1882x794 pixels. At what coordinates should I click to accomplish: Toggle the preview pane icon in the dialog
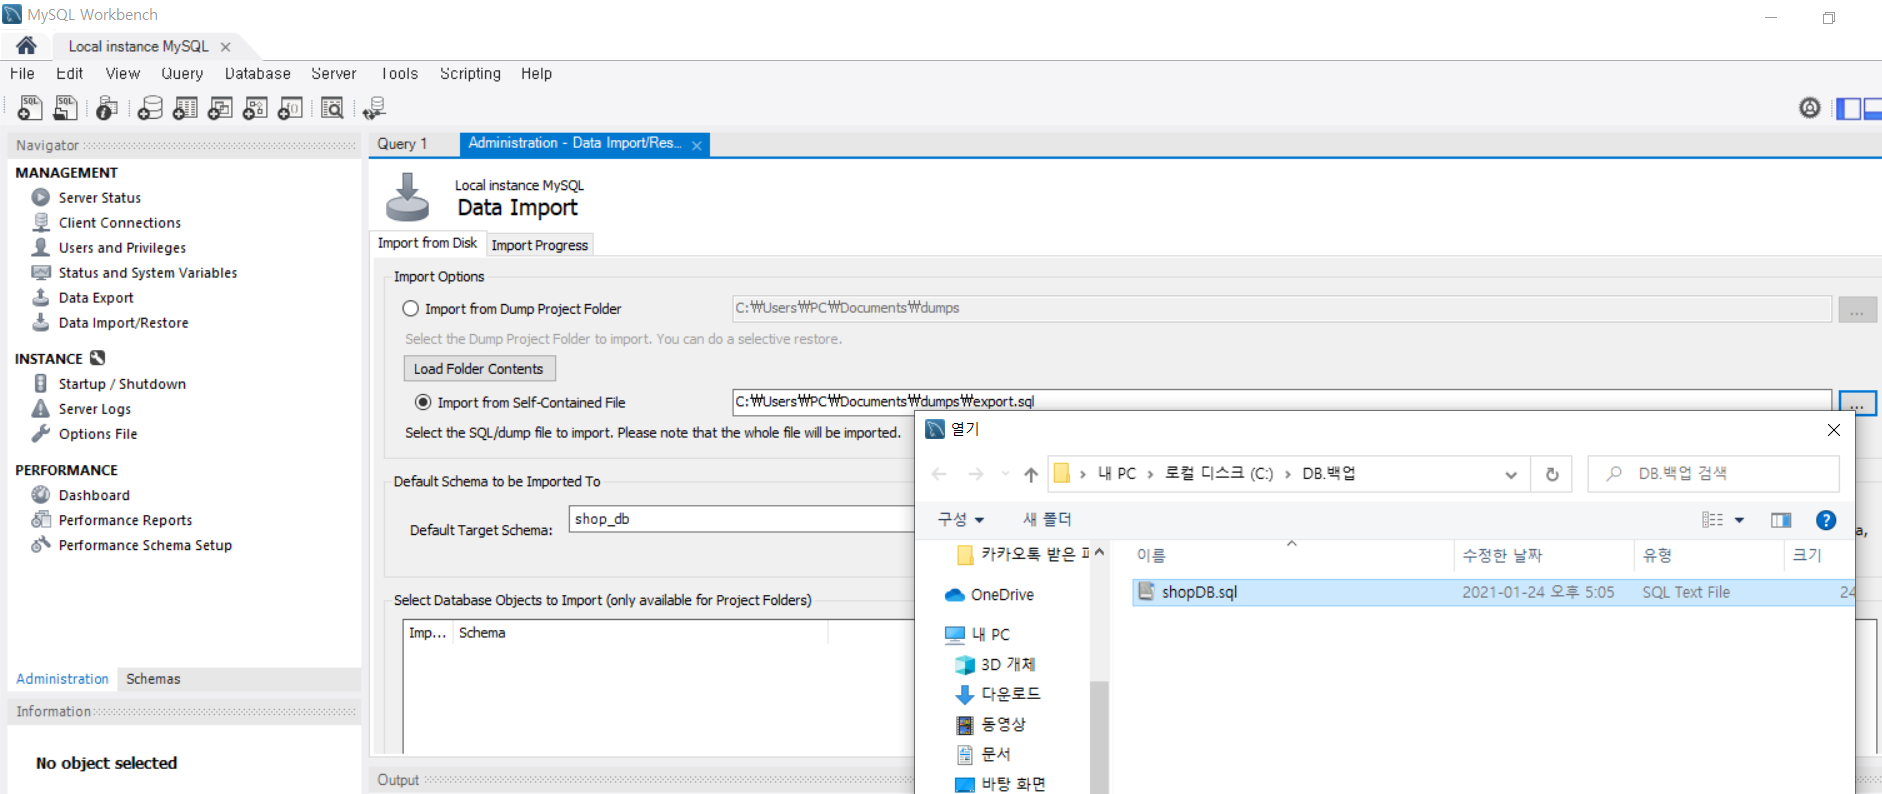1781,520
